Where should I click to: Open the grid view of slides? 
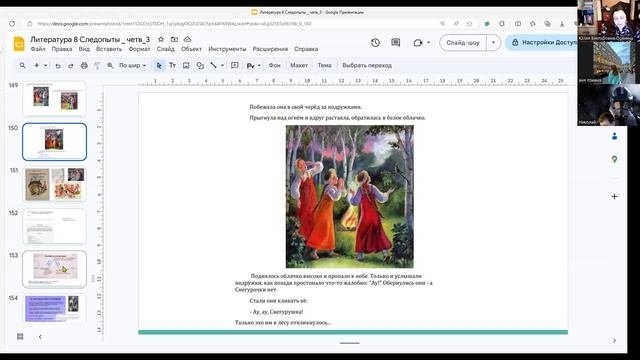click(20, 337)
